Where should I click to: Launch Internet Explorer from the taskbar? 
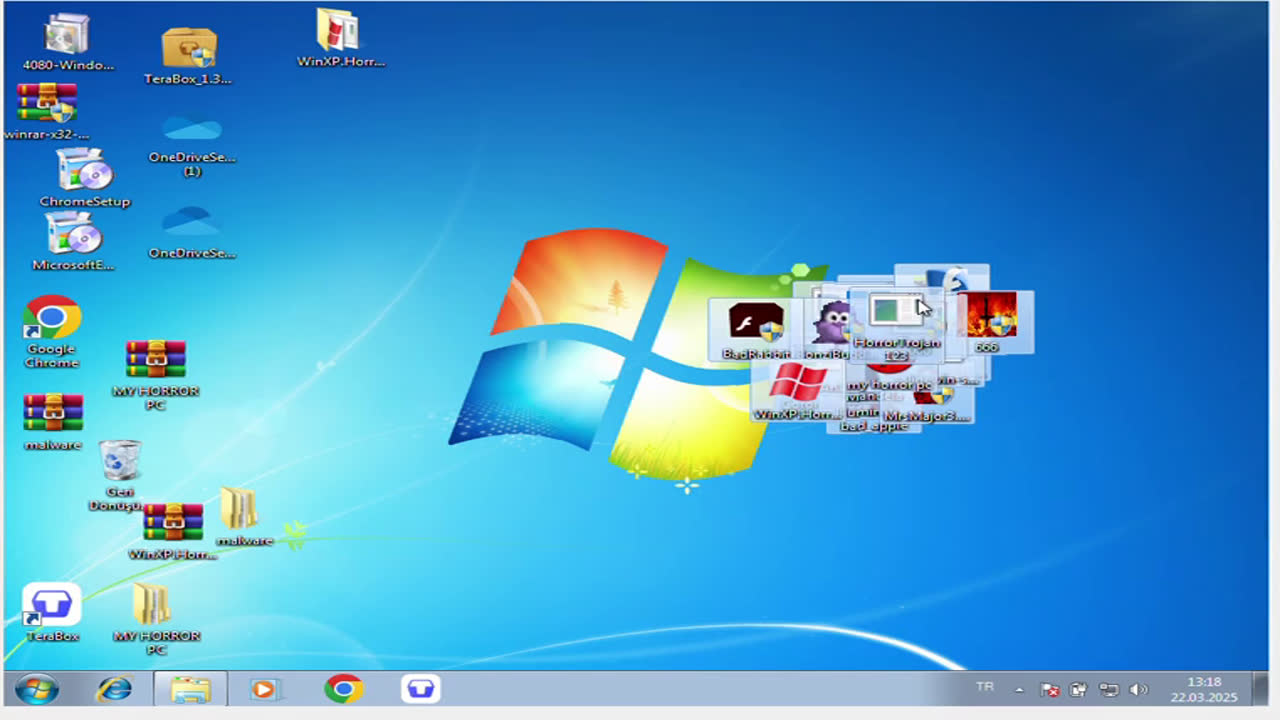114,689
